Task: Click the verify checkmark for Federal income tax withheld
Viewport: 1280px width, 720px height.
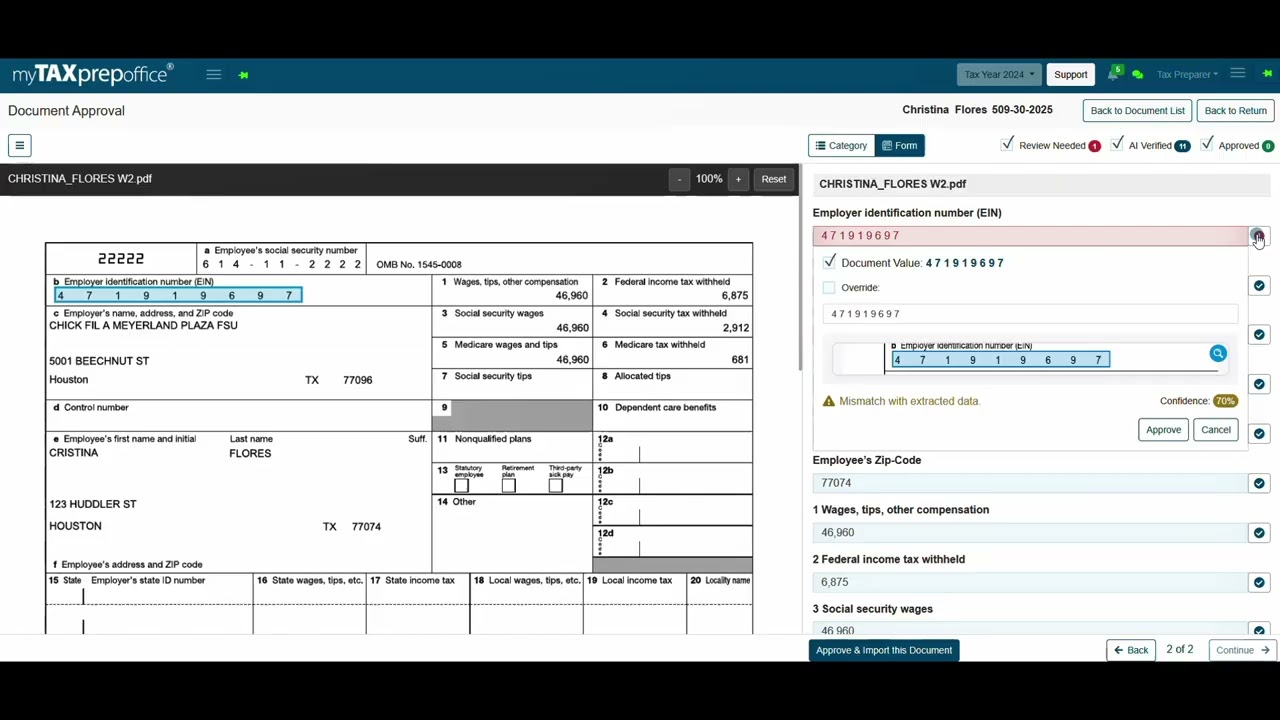Action: [1259, 582]
